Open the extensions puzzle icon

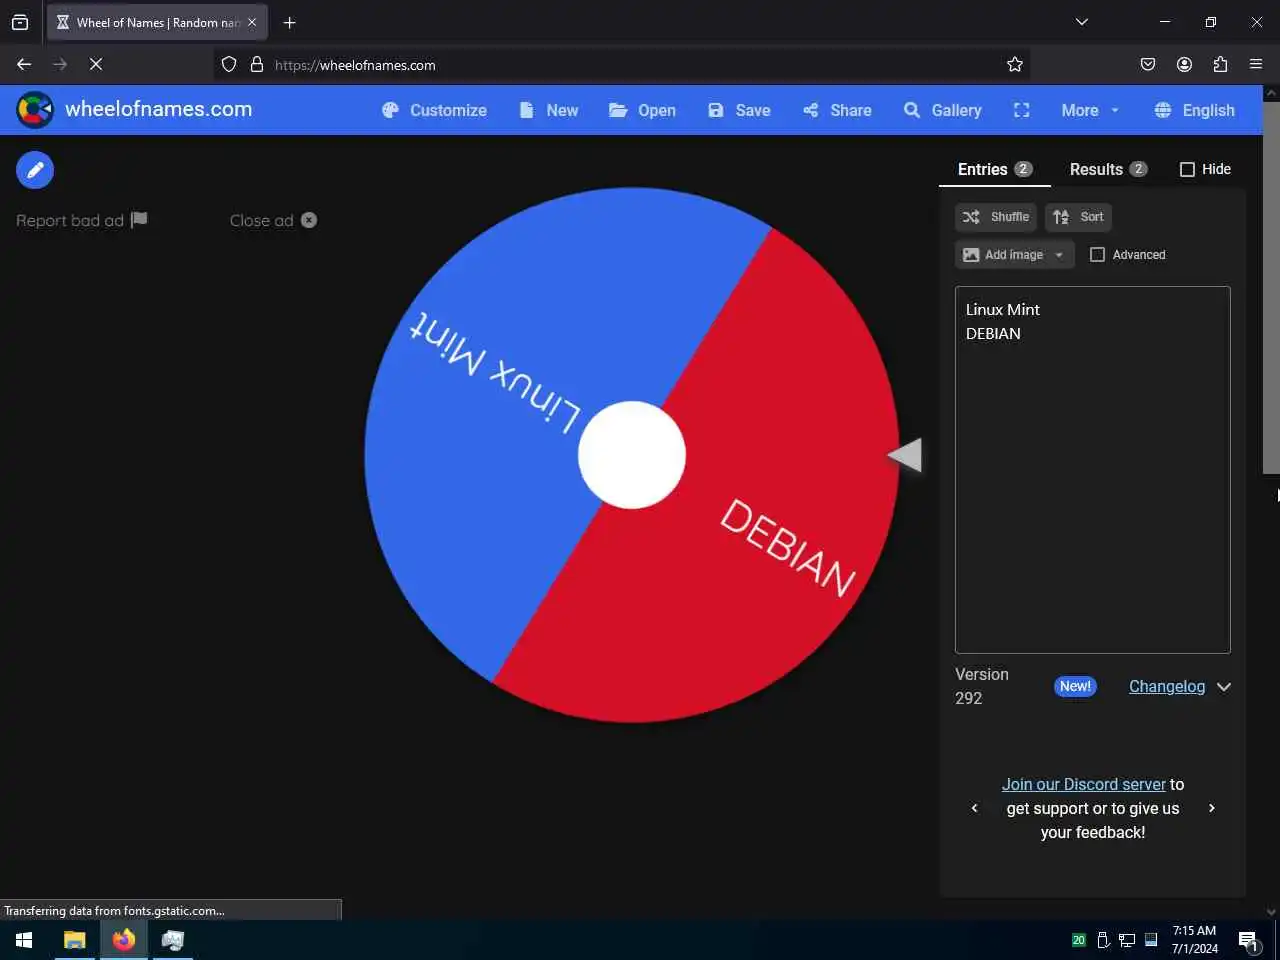point(1220,64)
